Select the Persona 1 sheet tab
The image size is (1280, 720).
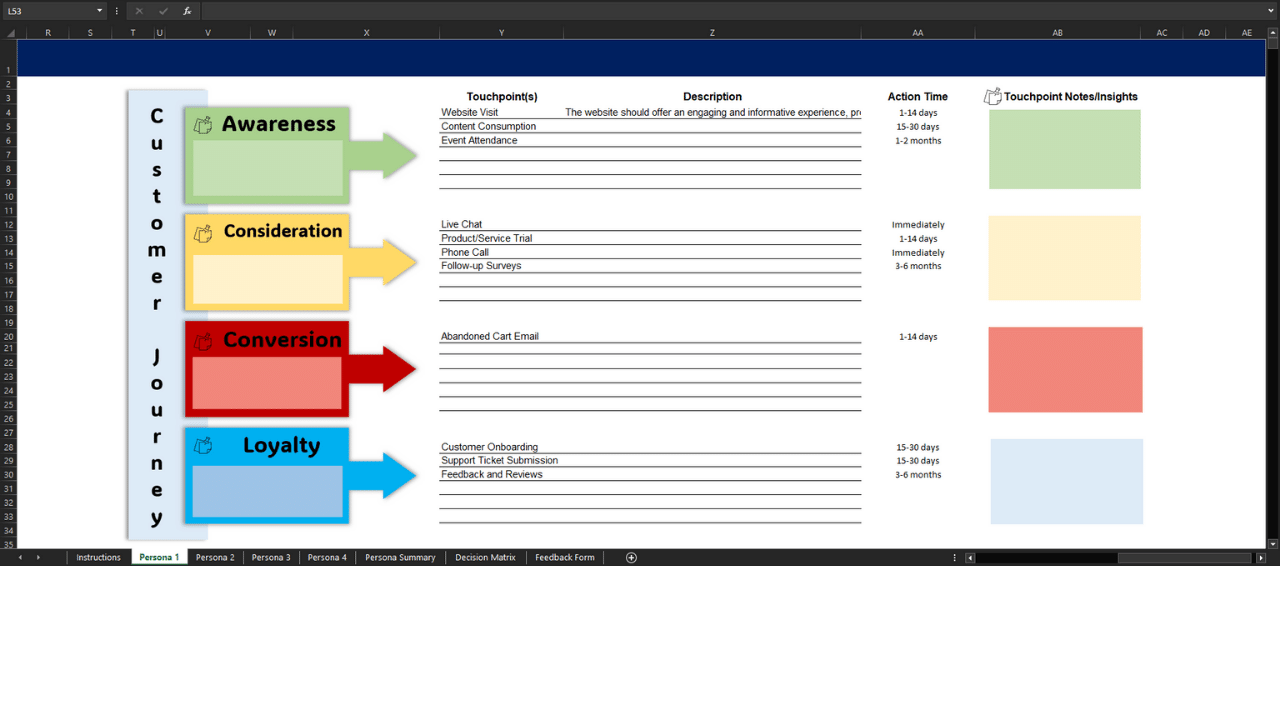(159, 558)
